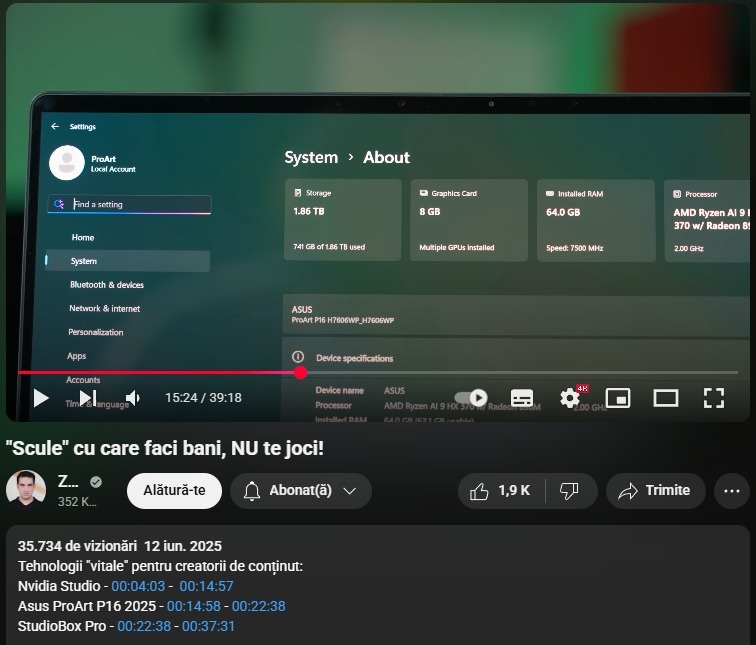Click the channel name beside the avatar
Viewport: 756px width, 645px height.
click(68, 481)
